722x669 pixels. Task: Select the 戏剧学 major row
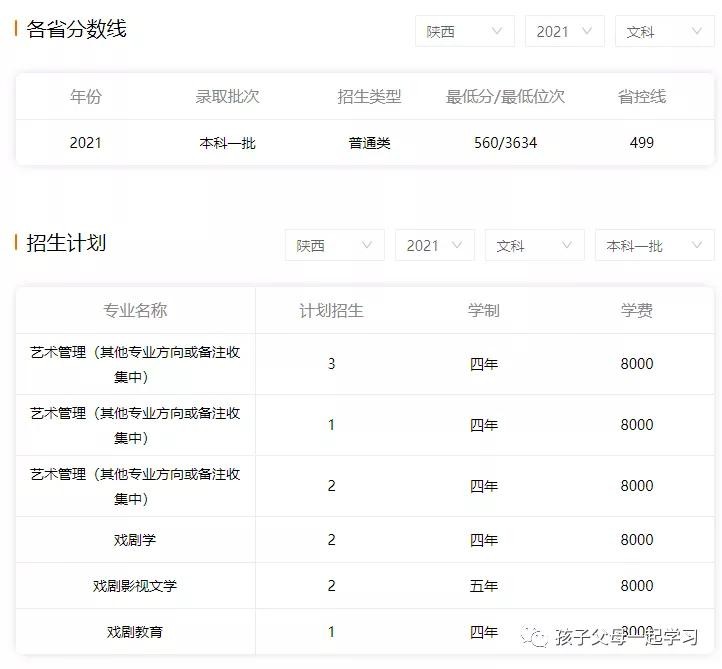coord(135,540)
